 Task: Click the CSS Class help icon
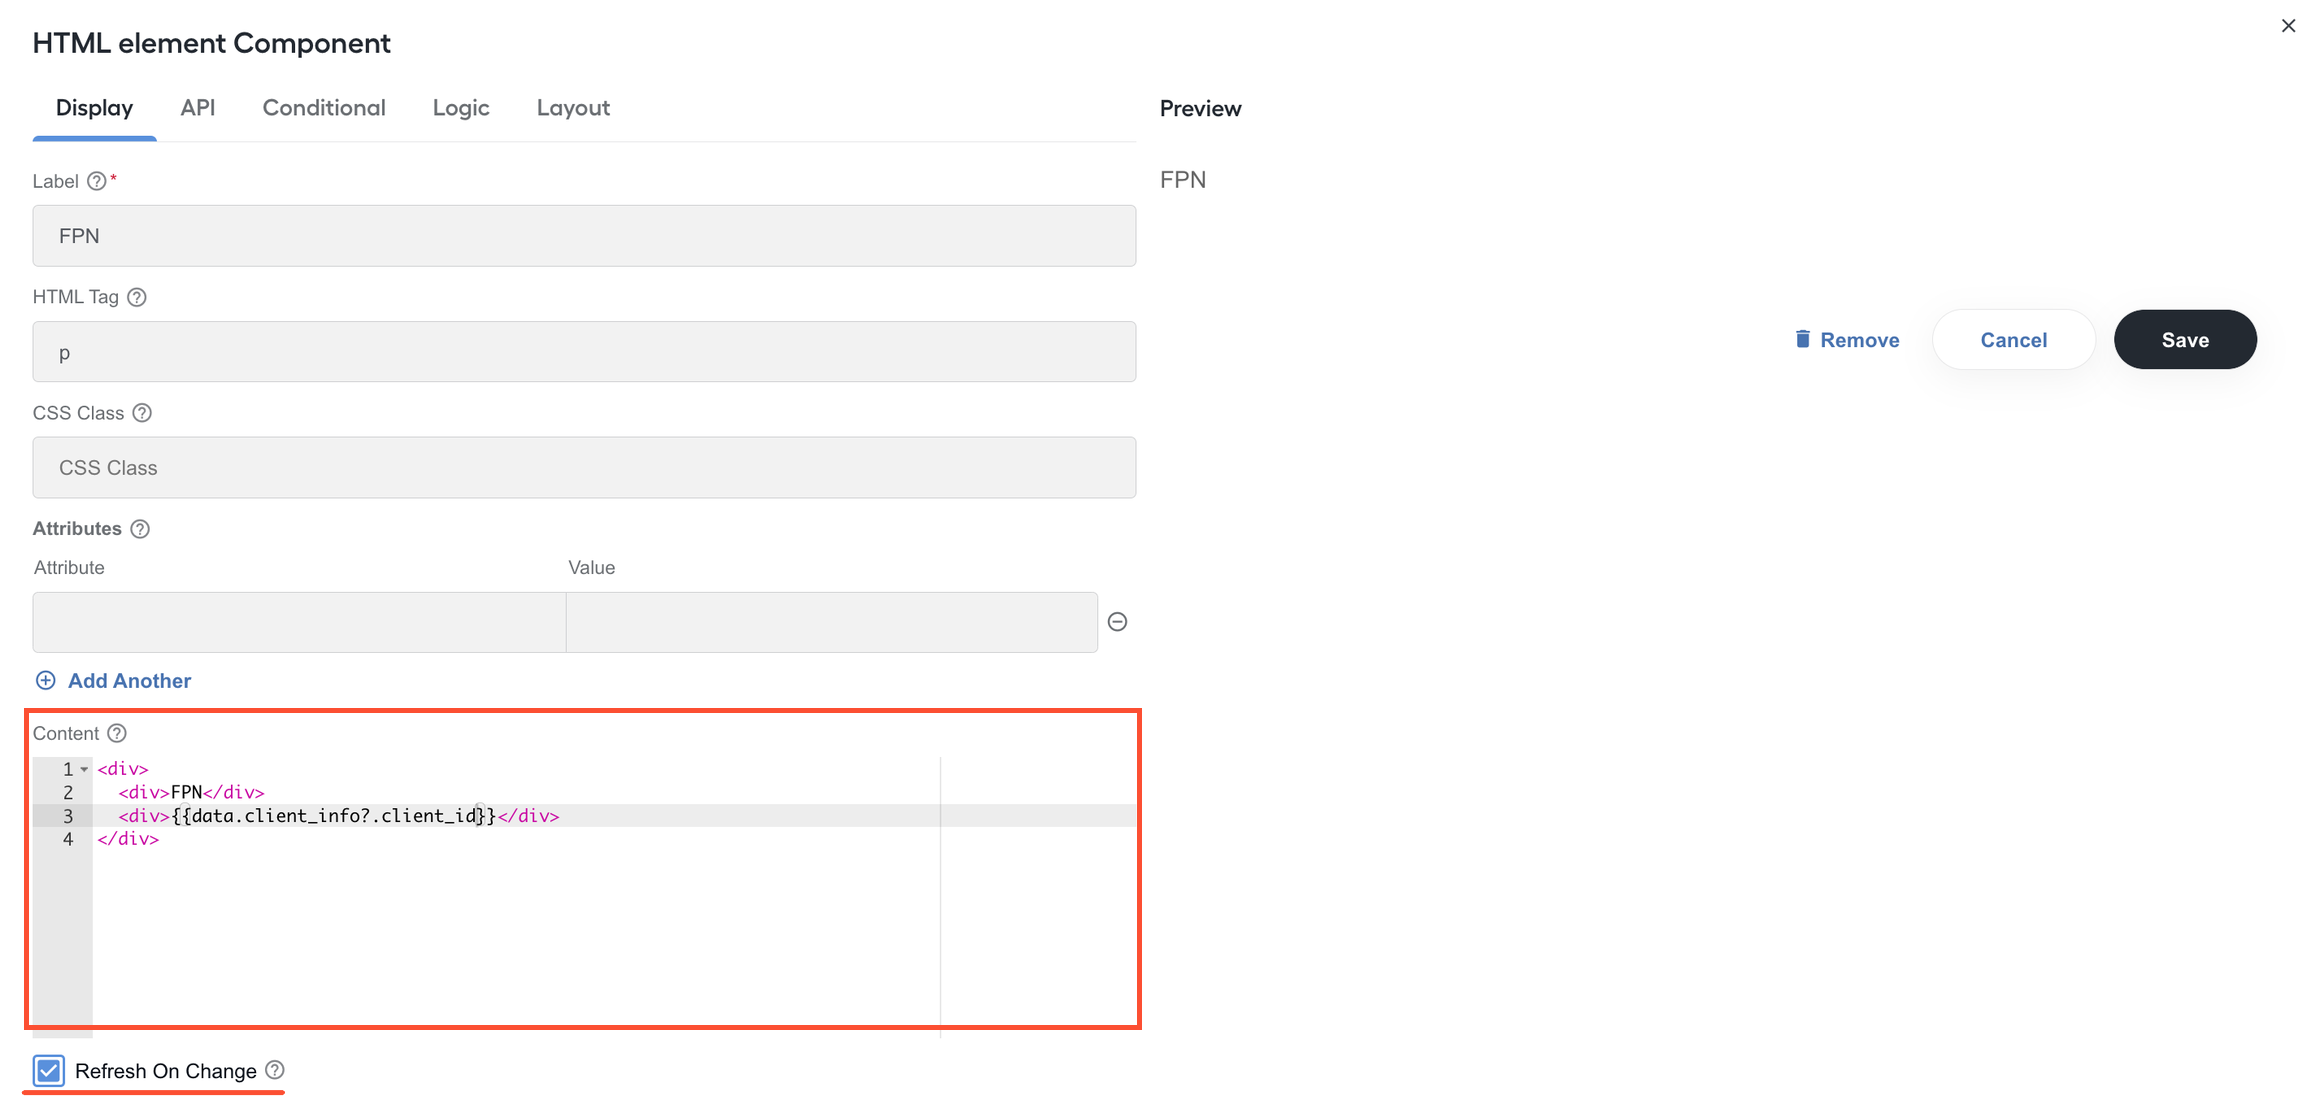coord(142,413)
